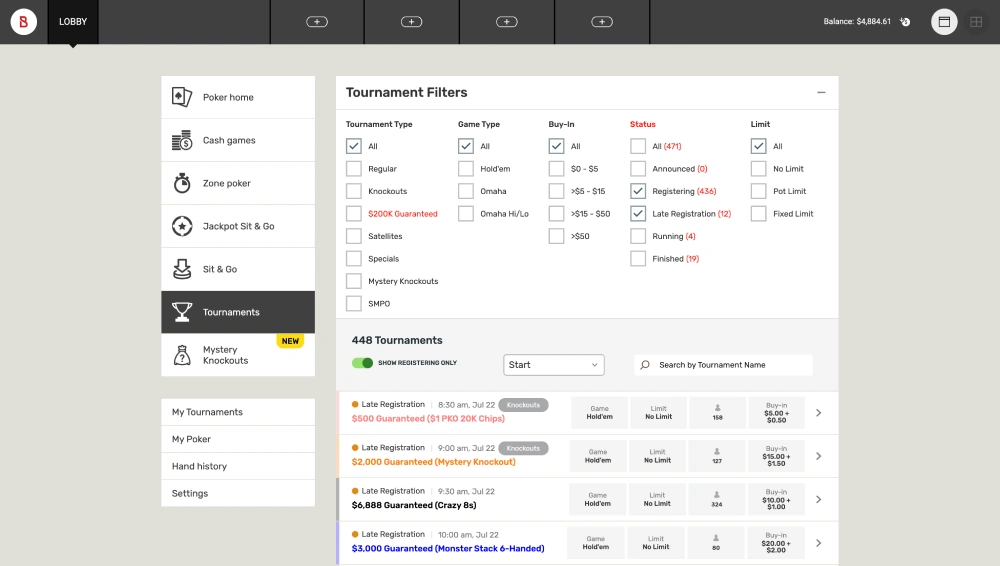Check the Omaha Hi/Lo game type
This screenshot has height=566, width=1000.
pyautogui.click(x=466, y=214)
